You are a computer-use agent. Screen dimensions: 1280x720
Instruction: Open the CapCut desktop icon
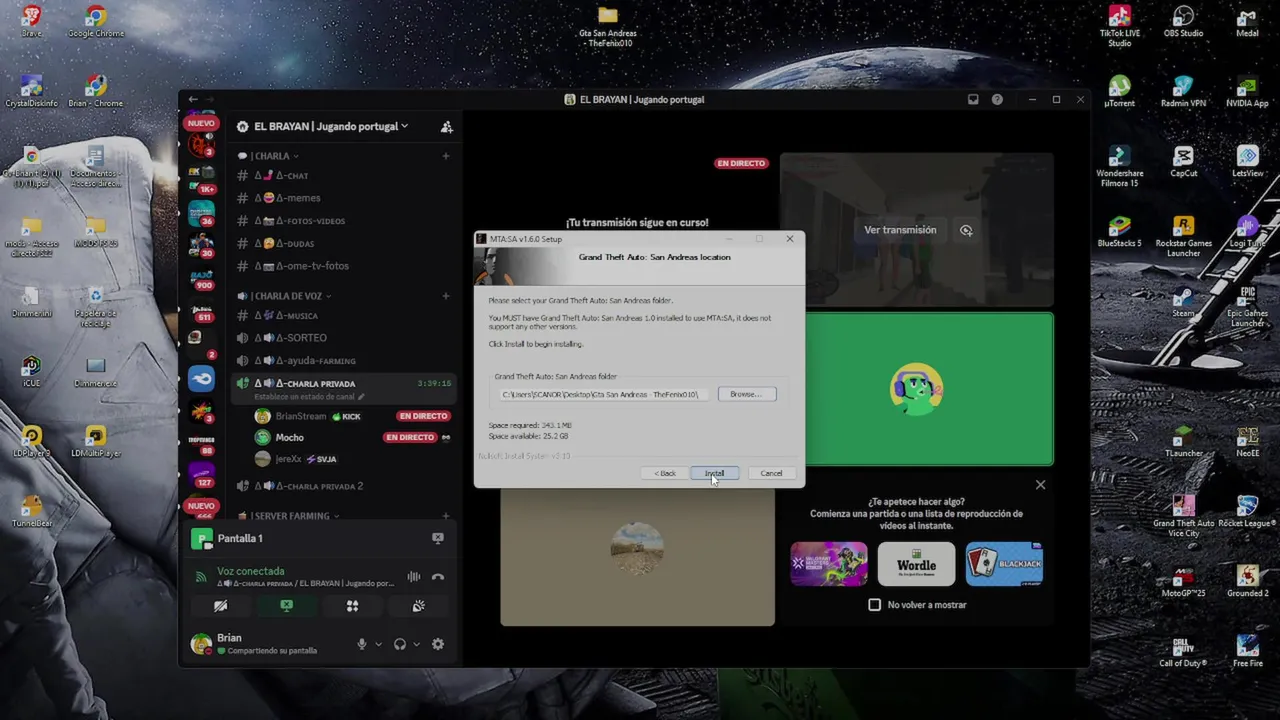tap(1183, 162)
